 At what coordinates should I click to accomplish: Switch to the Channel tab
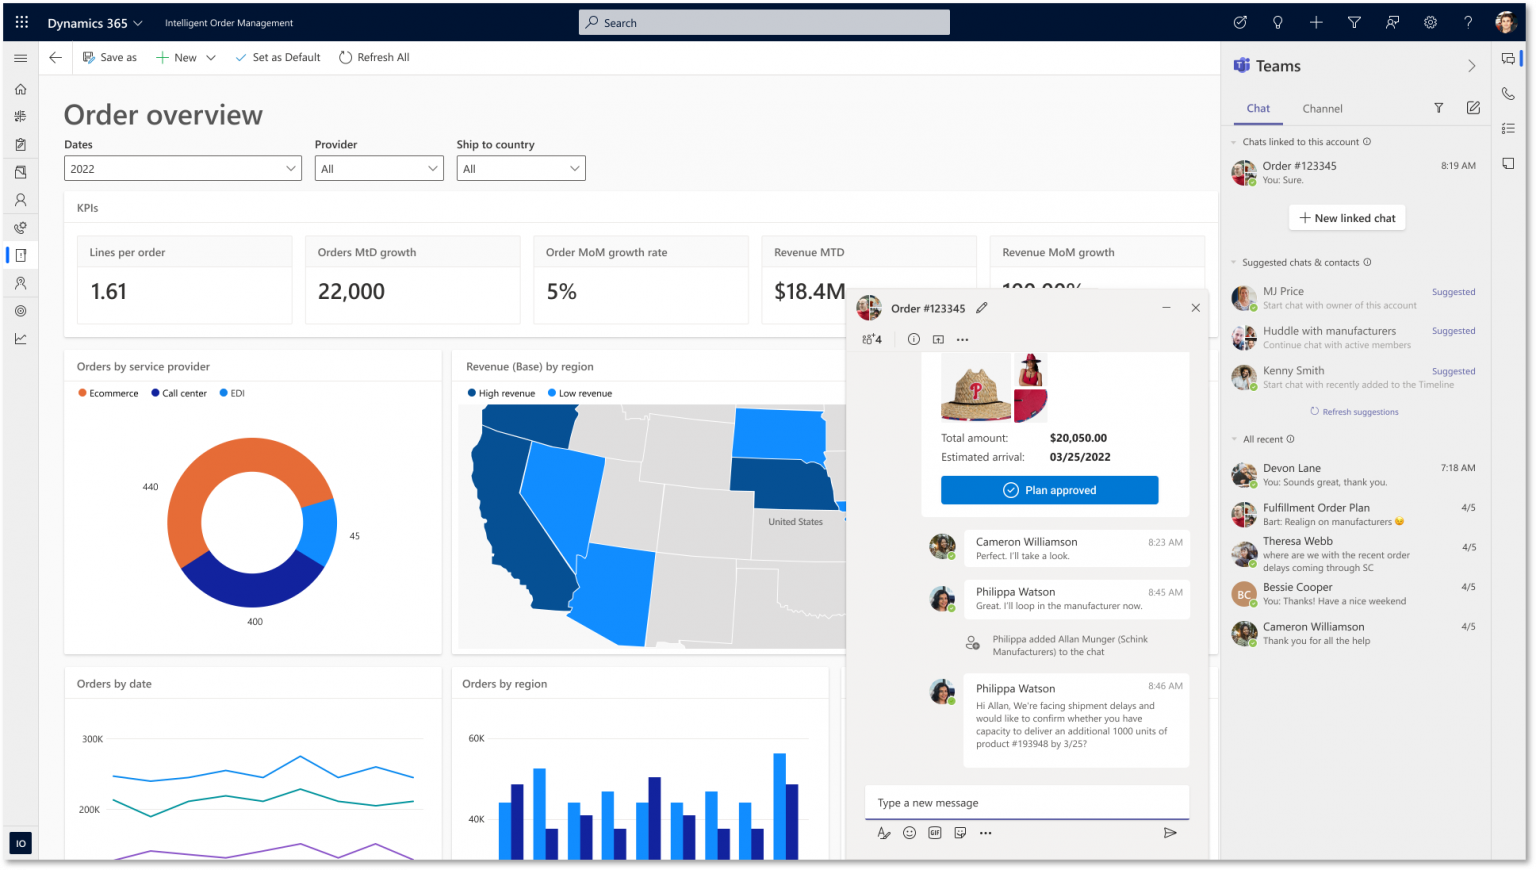[1322, 108]
